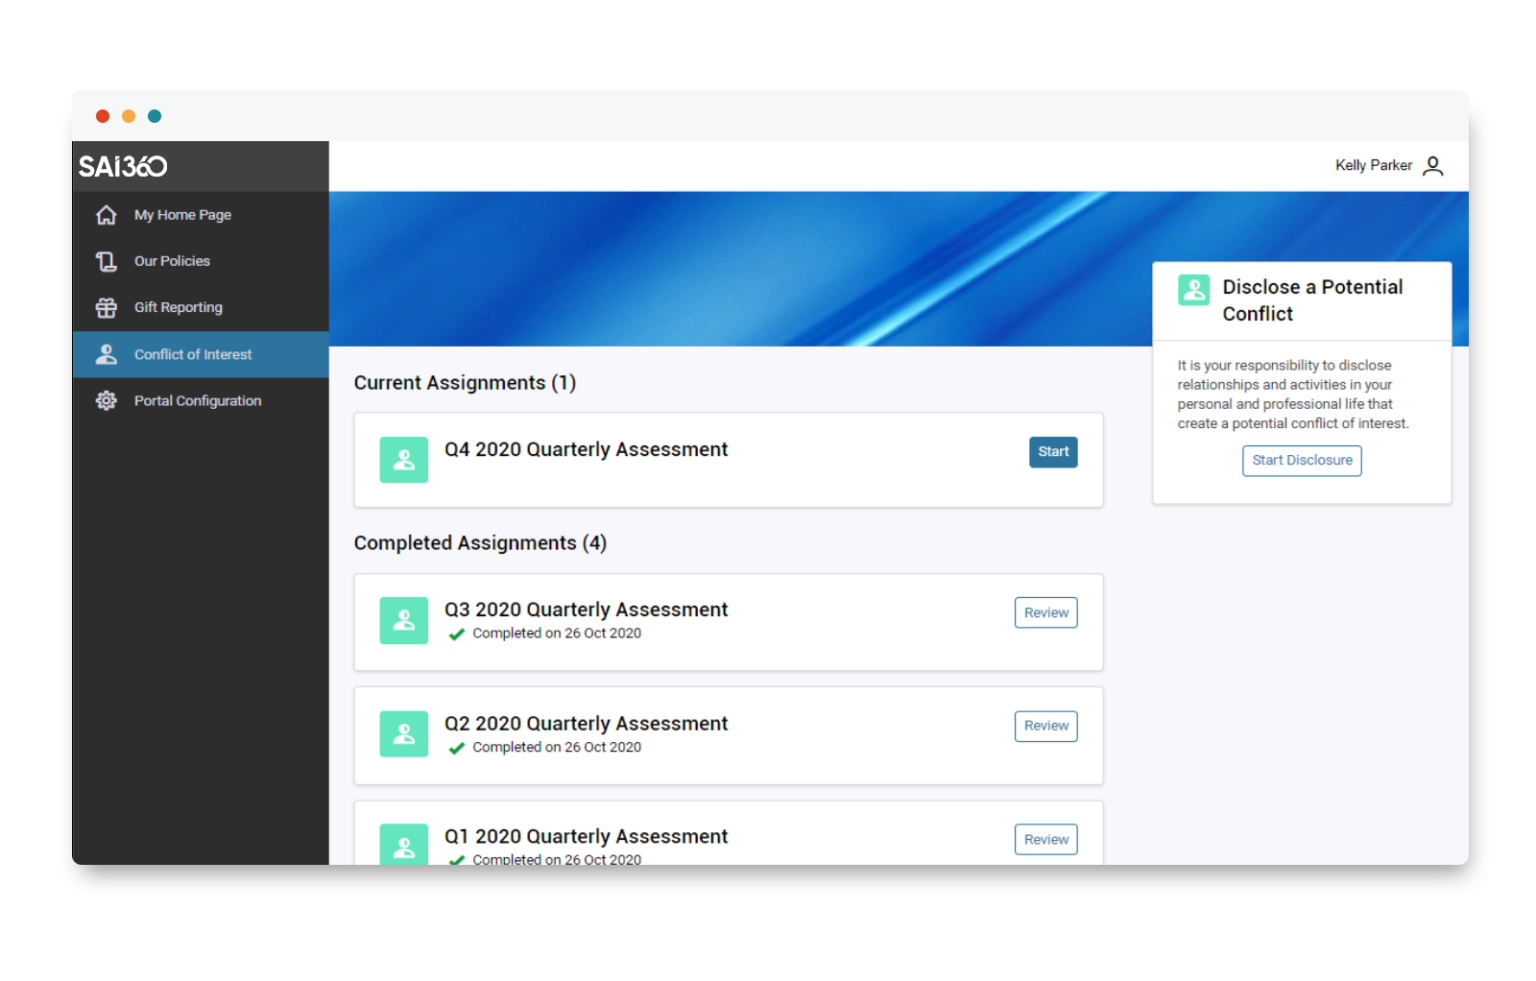Viewport: 1536px width, 981px height.
Task: Click the Disclose a Potential Conflict panel icon
Action: click(x=1194, y=290)
